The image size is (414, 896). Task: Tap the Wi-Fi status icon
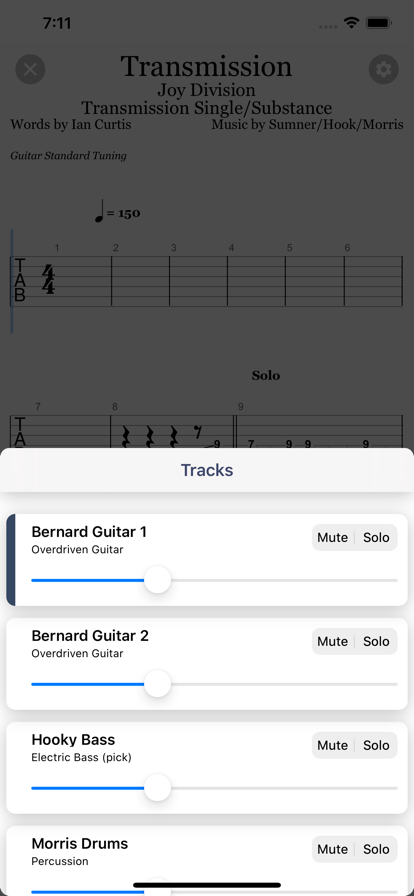(x=351, y=23)
